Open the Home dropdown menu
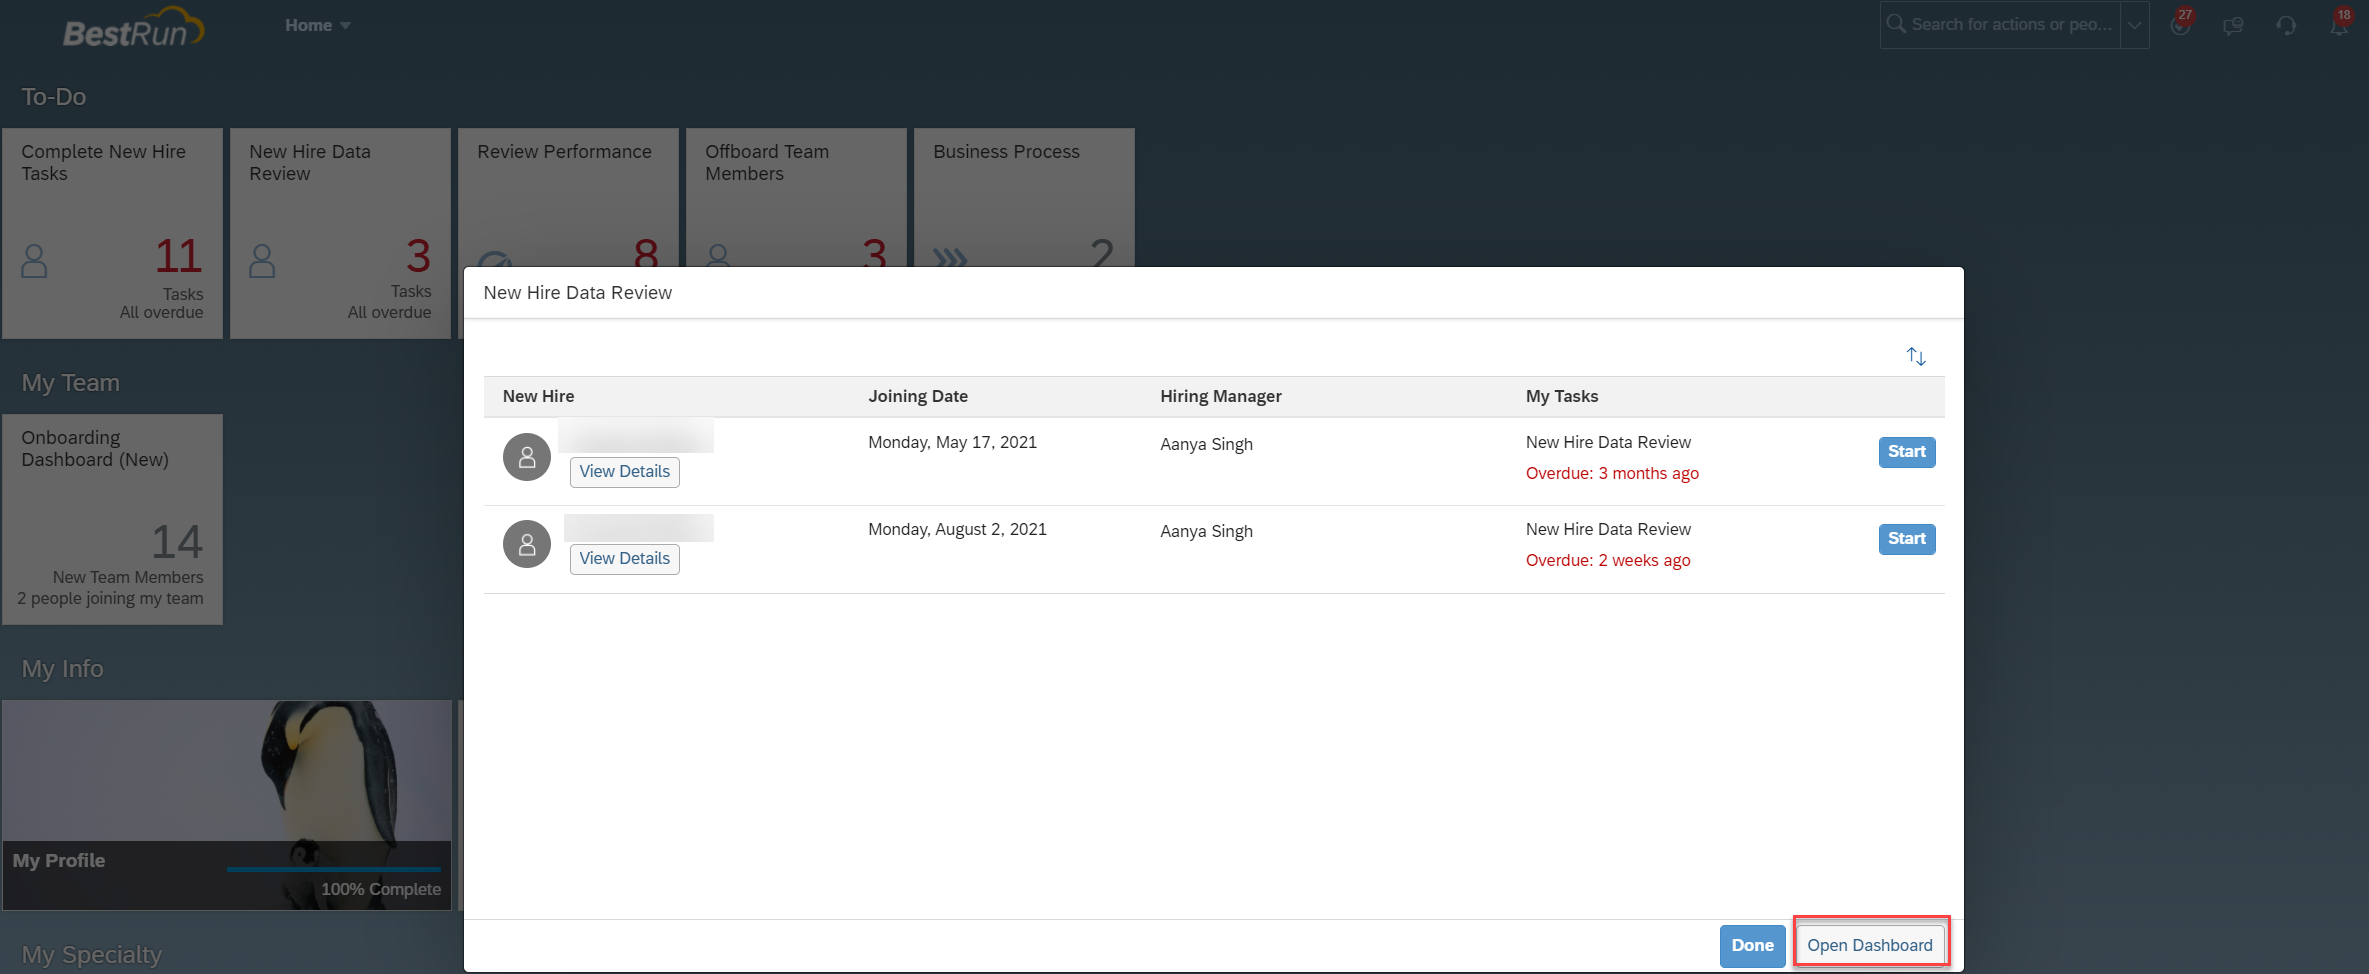Image resolution: width=2369 pixels, height=974 pixels. pos(317,25)
